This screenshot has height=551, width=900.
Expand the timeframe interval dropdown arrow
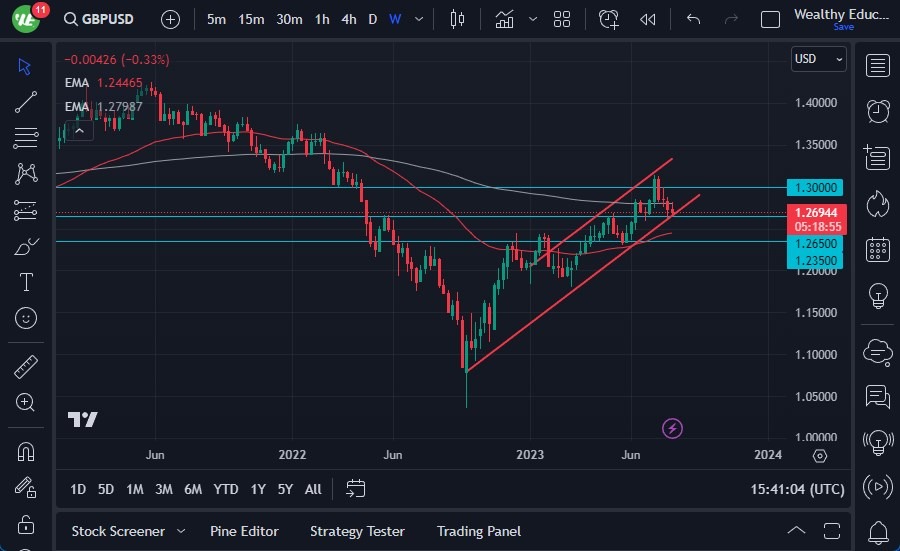(x=418, y=19)
